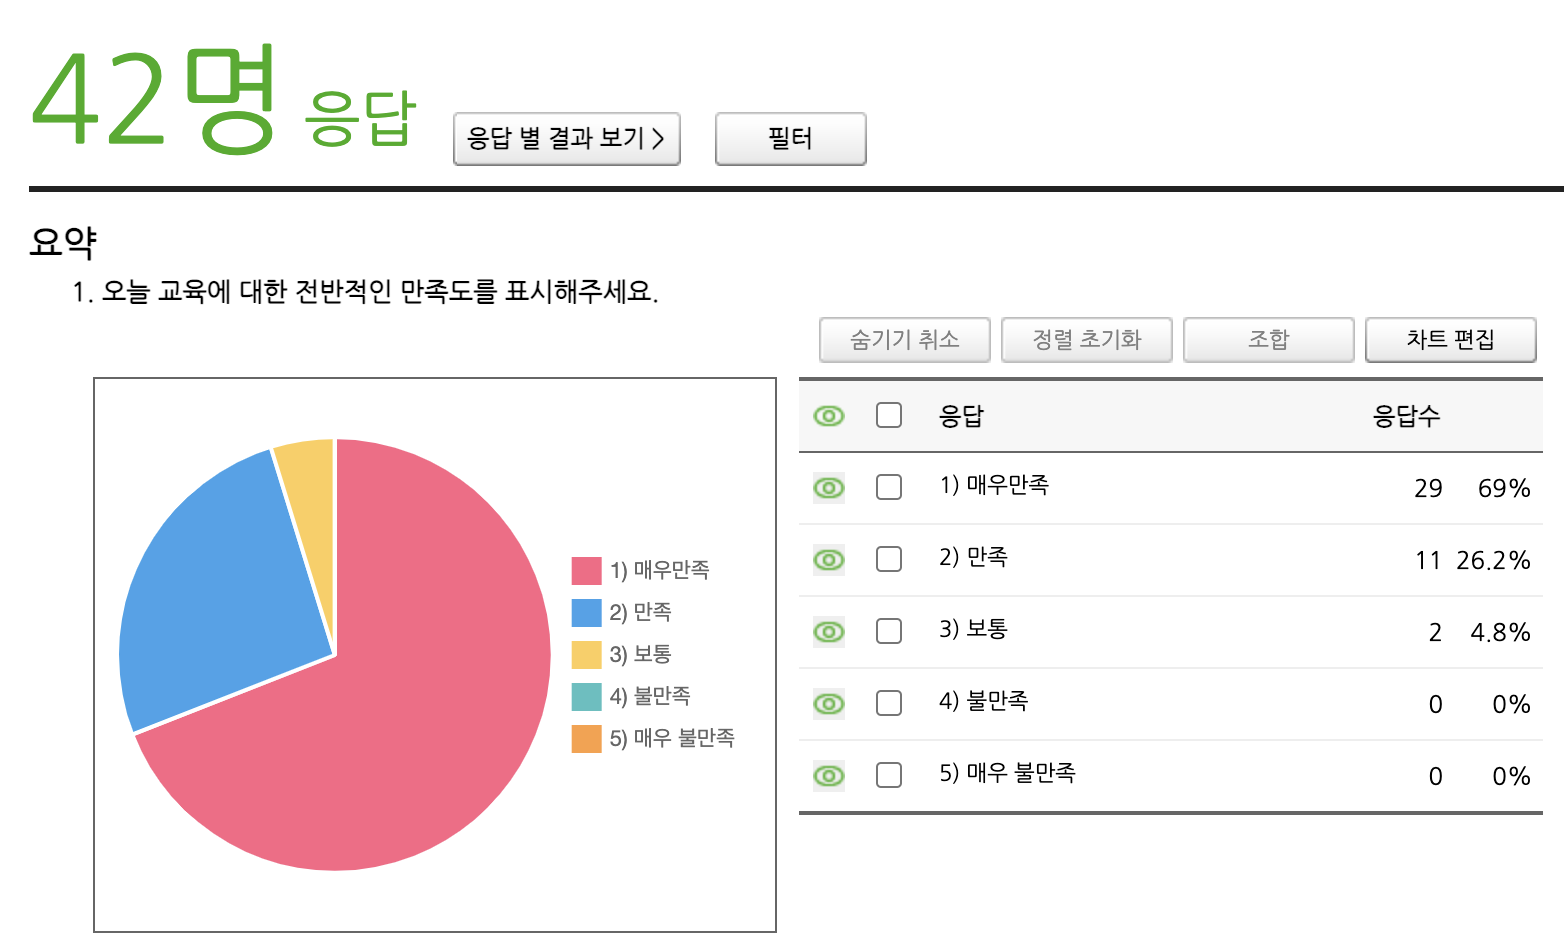The width and height of the screenshot is (1564, 952).
Task: Toggle eye icon for 매우 불만족 row
Action: (828, 776)
